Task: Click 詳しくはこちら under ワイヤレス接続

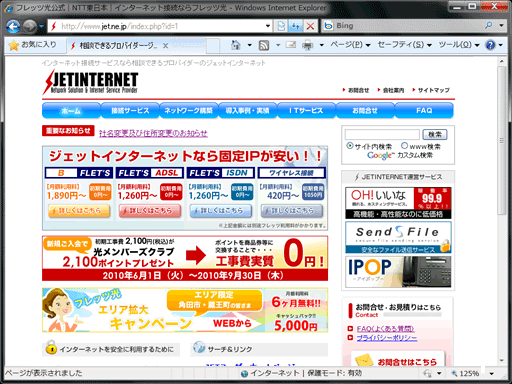Action: [292, 211]
